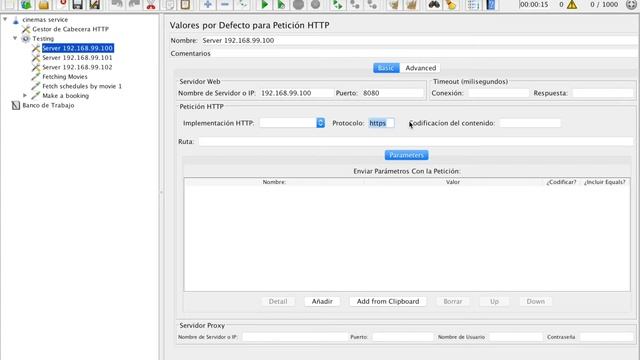Select the Testing thread group
Viewport: 640px width, 360px height.
pos(43,38)
